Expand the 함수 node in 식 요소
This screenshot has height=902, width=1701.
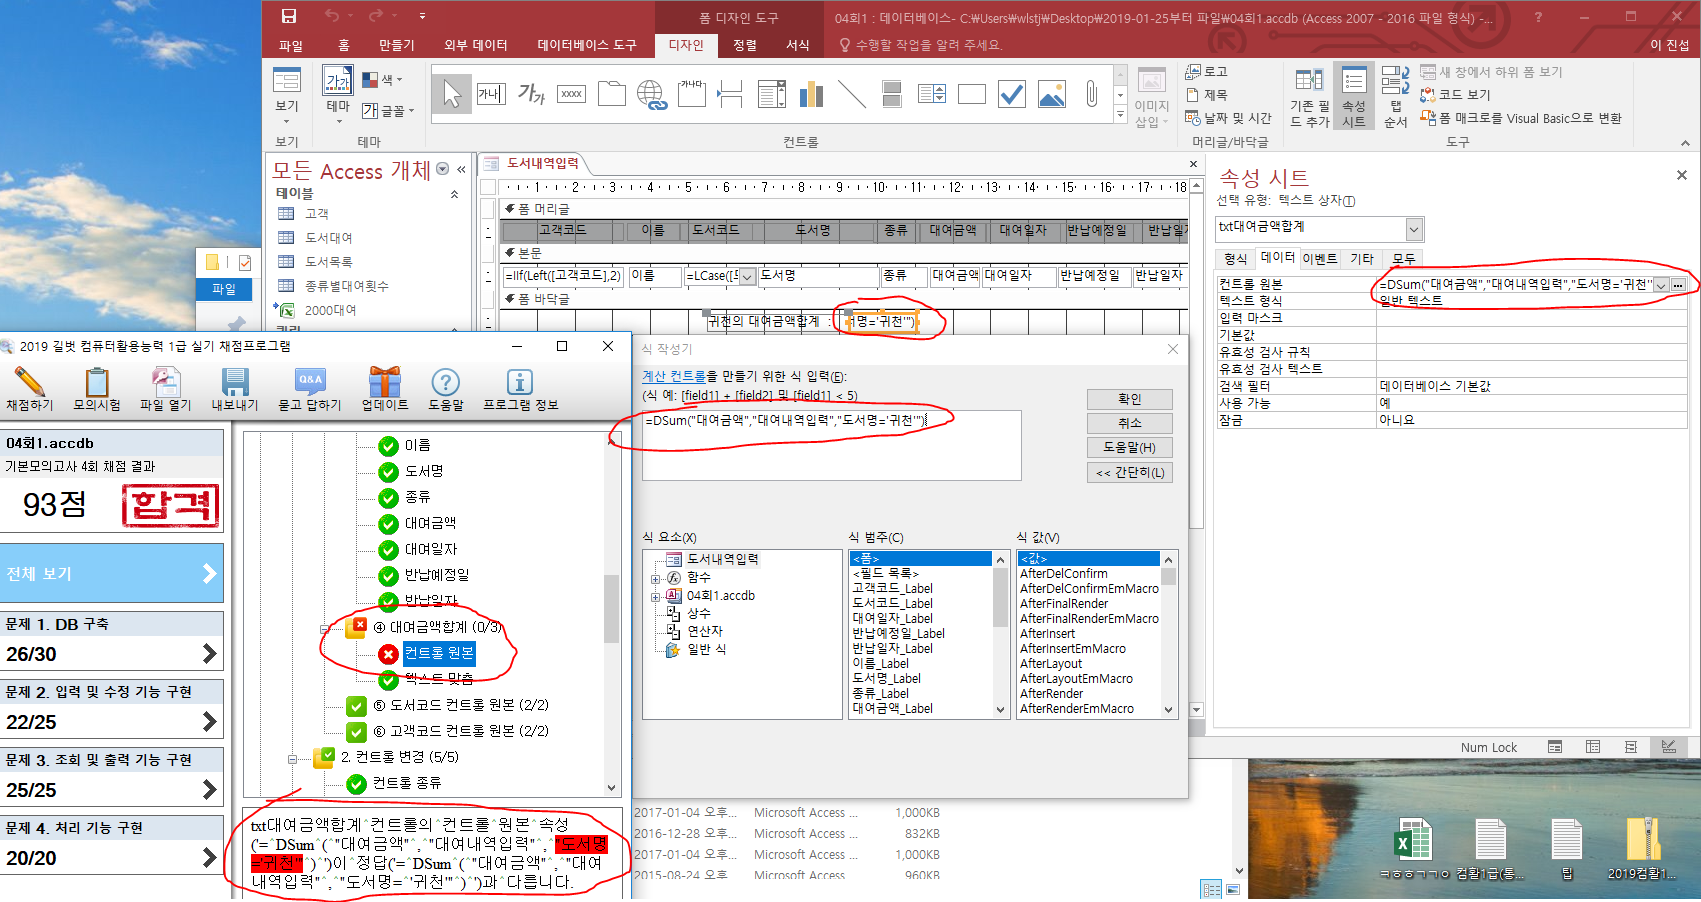tap(656, 578)
